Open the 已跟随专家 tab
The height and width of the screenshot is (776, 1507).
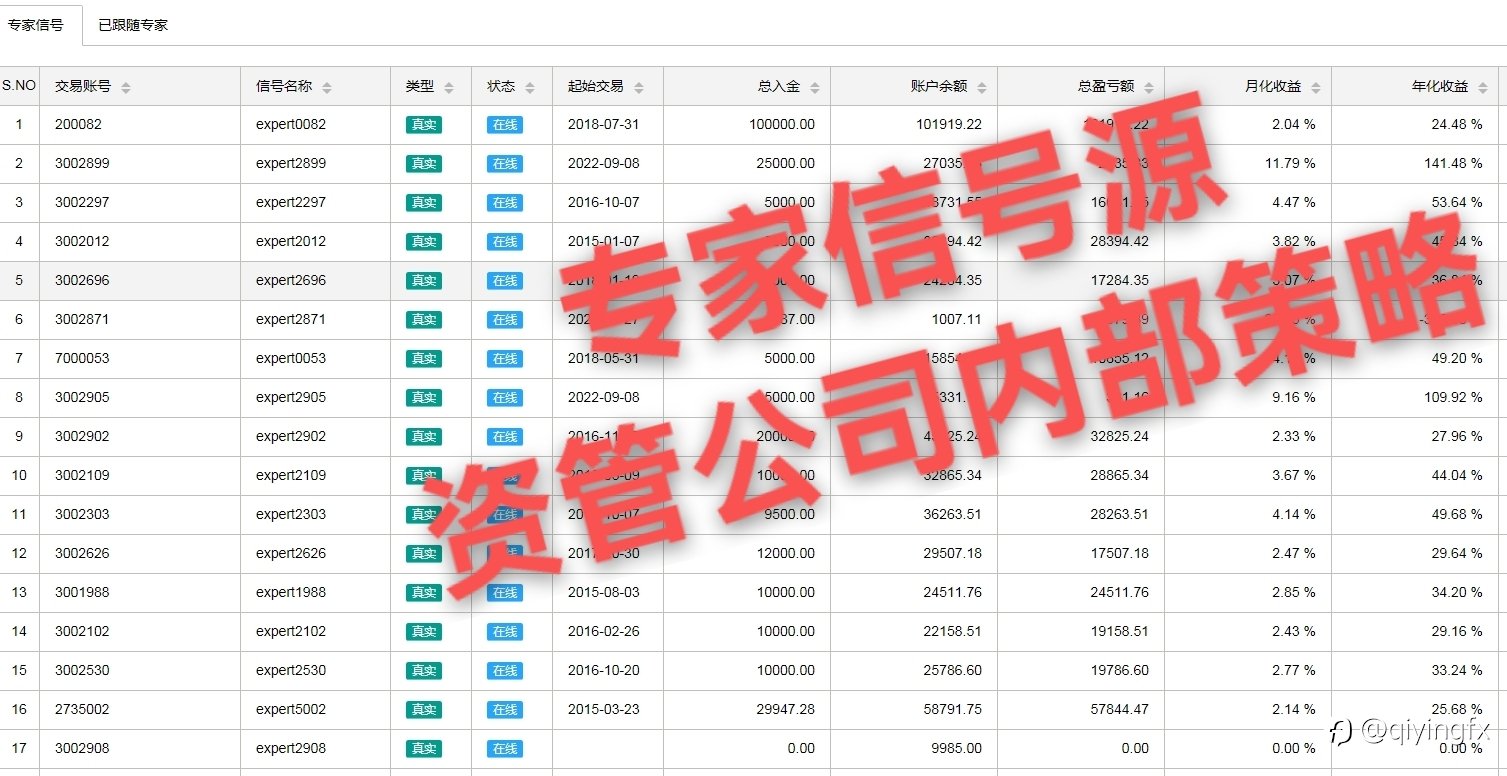pos(133,25)
